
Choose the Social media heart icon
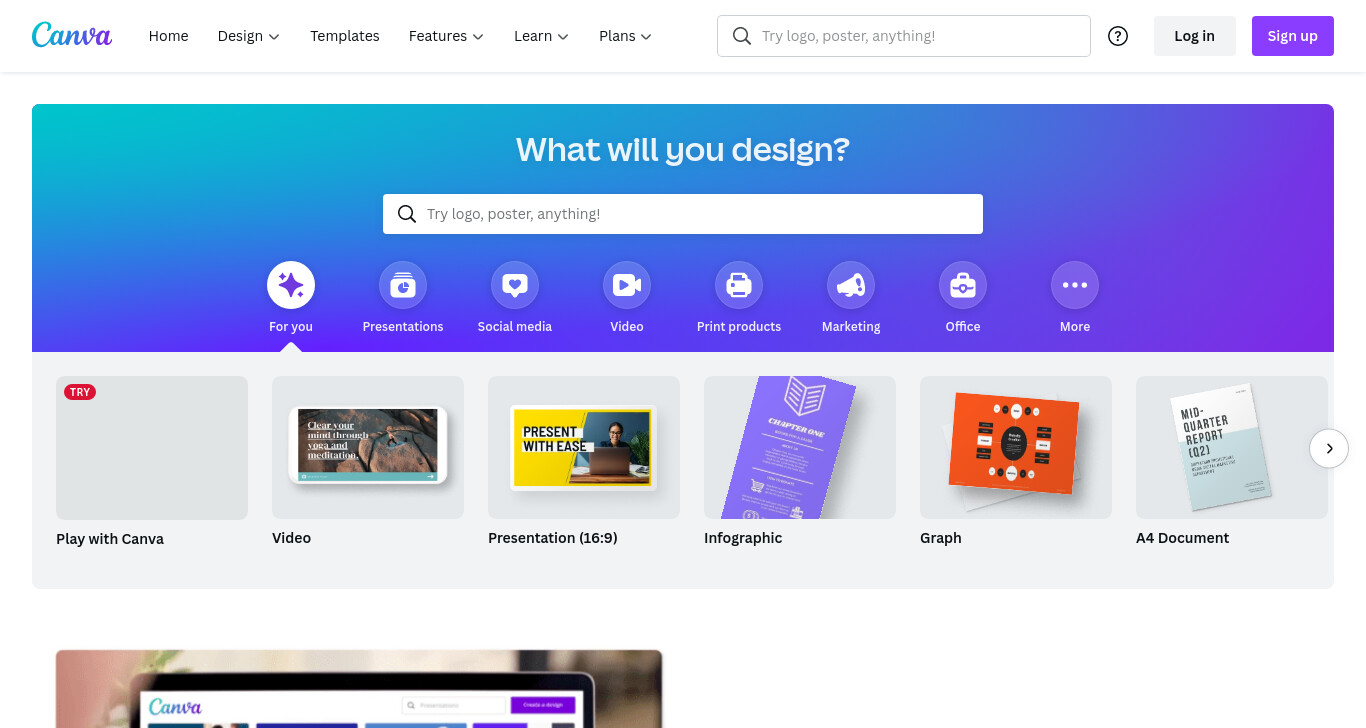[x=515, y=286]
